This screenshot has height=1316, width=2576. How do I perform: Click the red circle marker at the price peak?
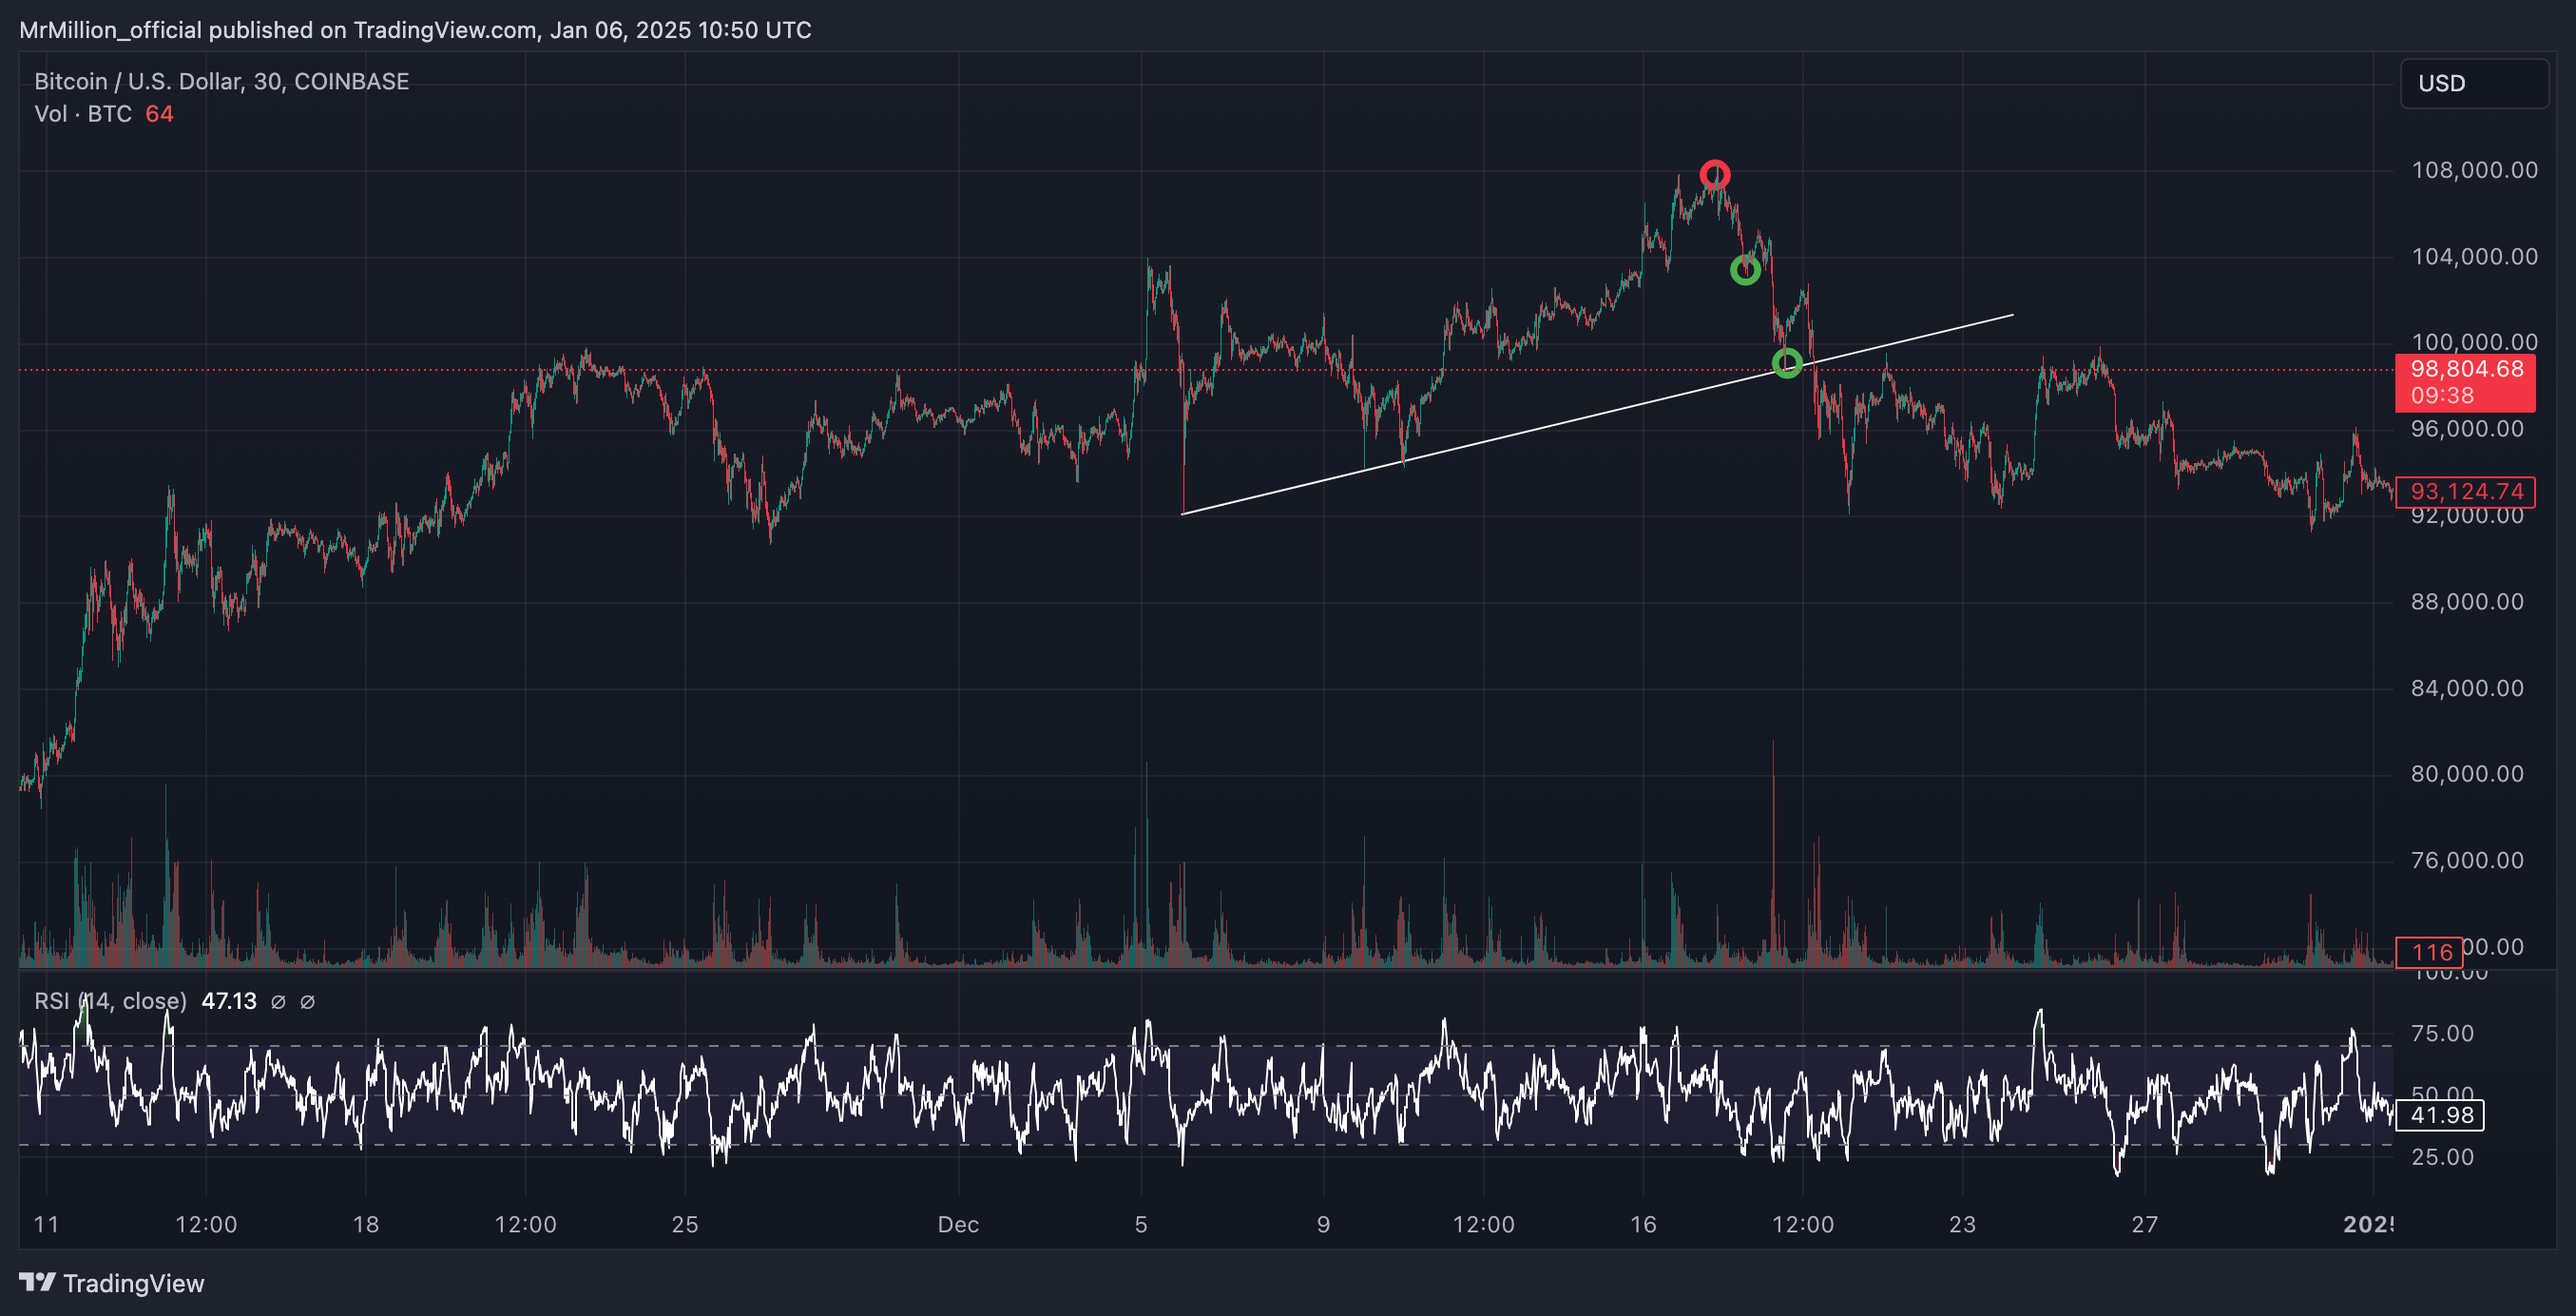1715,175
